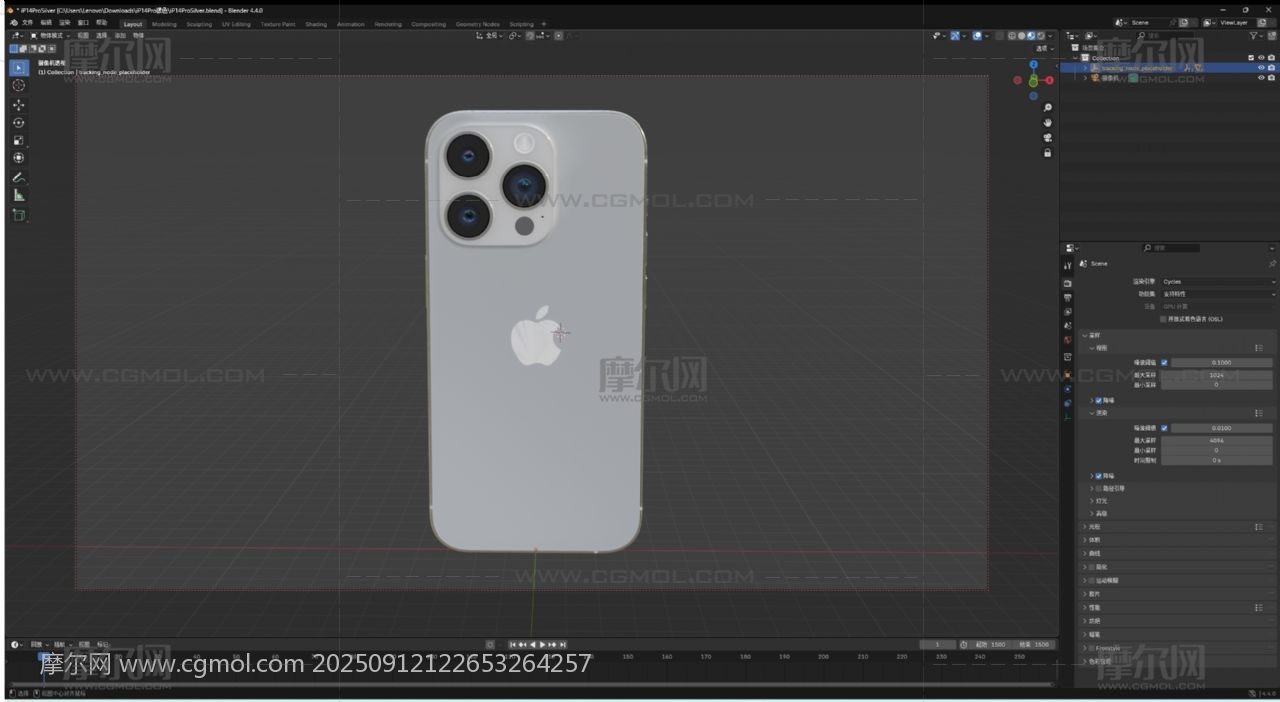Viewport: 1280px width, 702px height.
Task: Switch to the Geometry Nodes workspace tab
Action: (x=477, y=24)
